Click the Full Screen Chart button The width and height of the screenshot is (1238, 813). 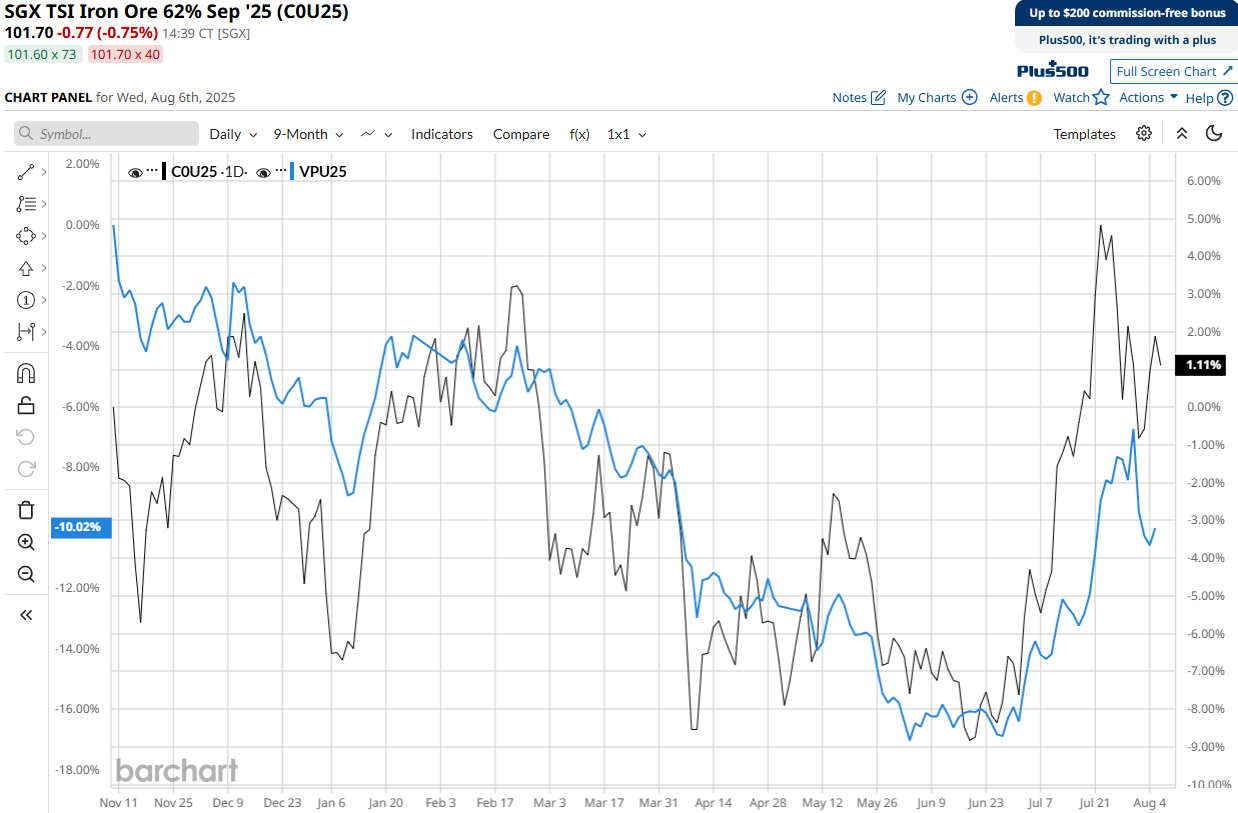pos(1174,71)
